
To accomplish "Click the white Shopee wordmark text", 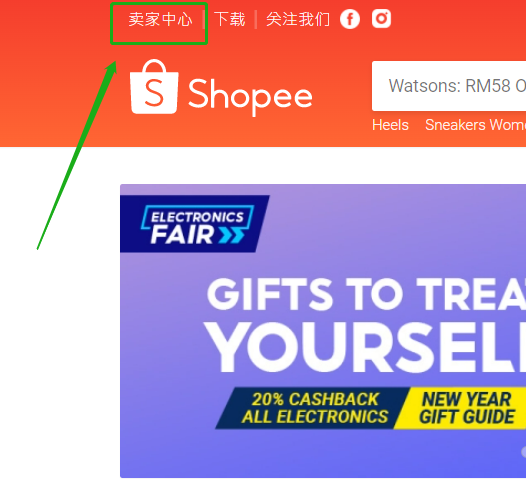I will tap(250, 96).
